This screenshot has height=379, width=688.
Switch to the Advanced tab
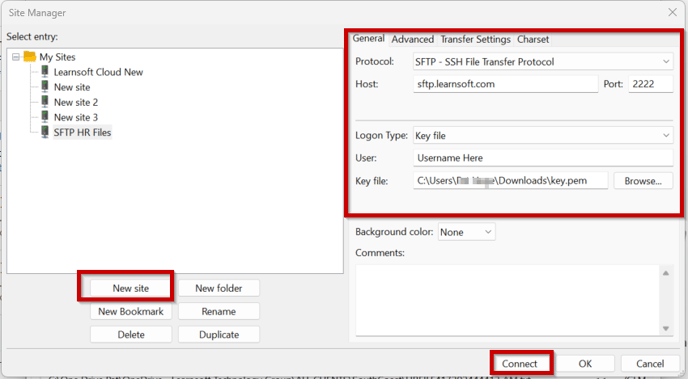tap(412, 39)
